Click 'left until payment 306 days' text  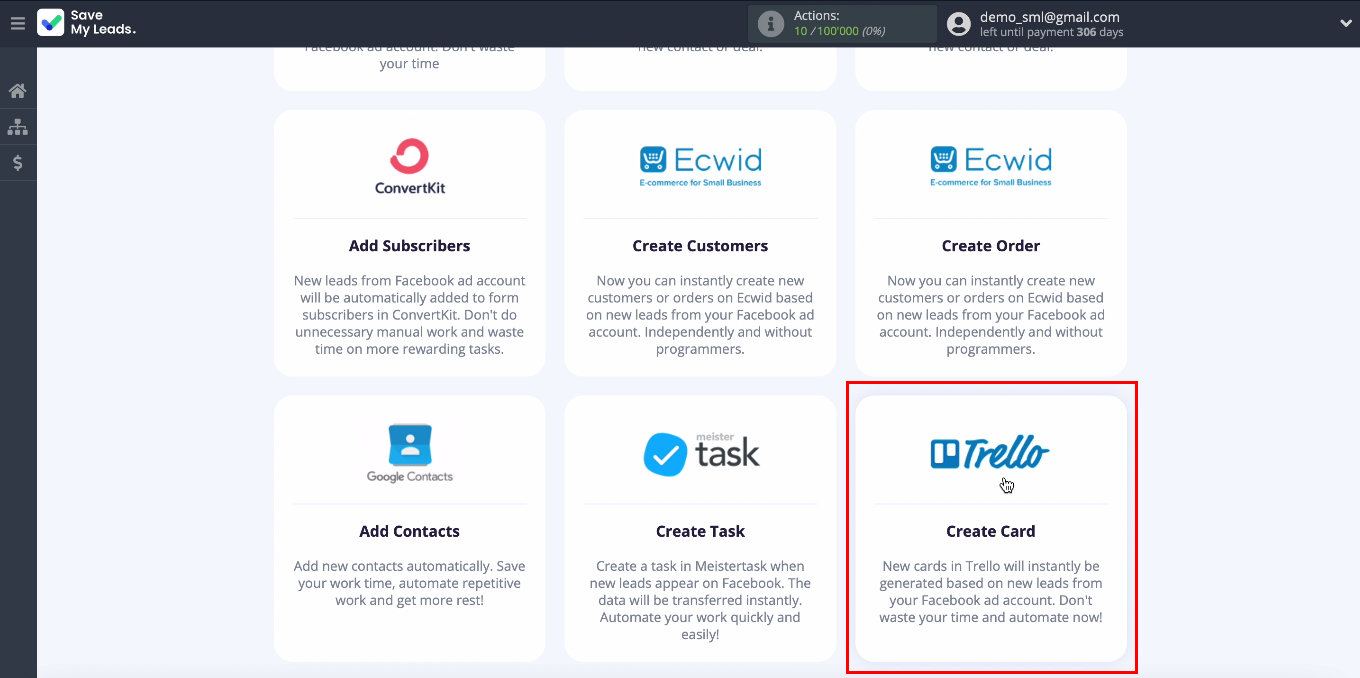1051,33
